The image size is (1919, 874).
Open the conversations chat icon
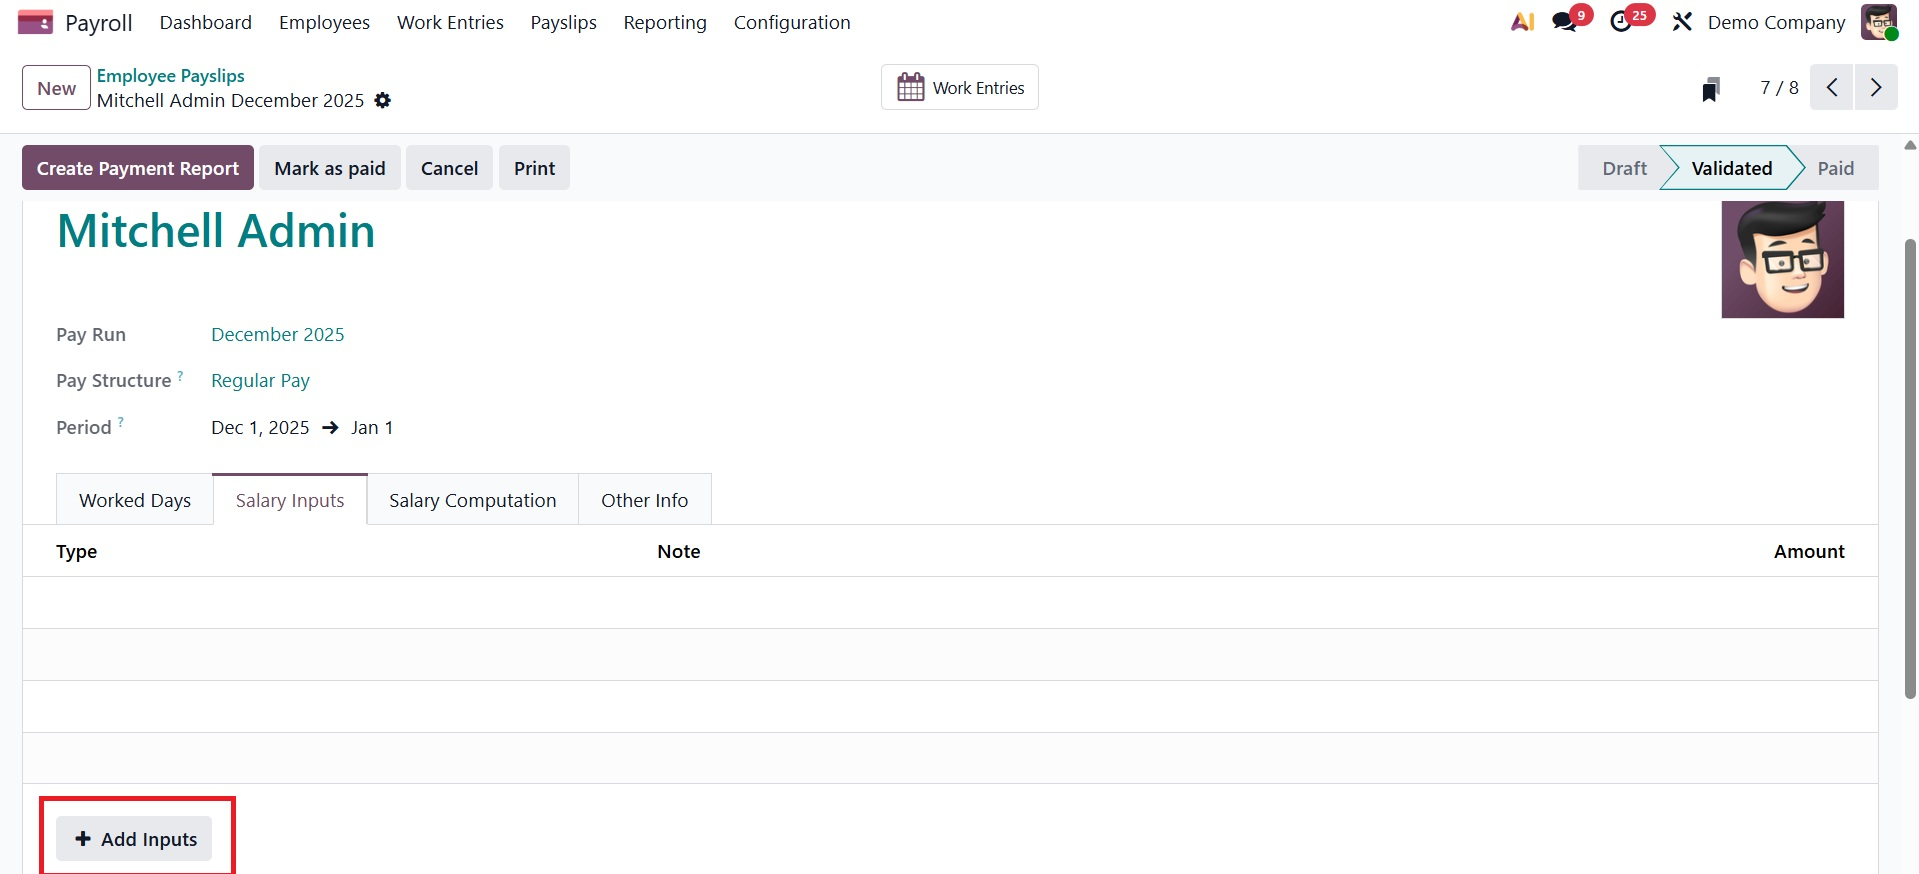click(1565, 22)
